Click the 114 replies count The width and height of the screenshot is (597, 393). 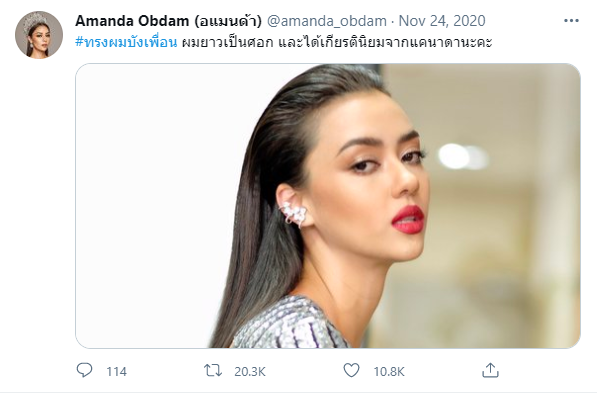(116, 371)
